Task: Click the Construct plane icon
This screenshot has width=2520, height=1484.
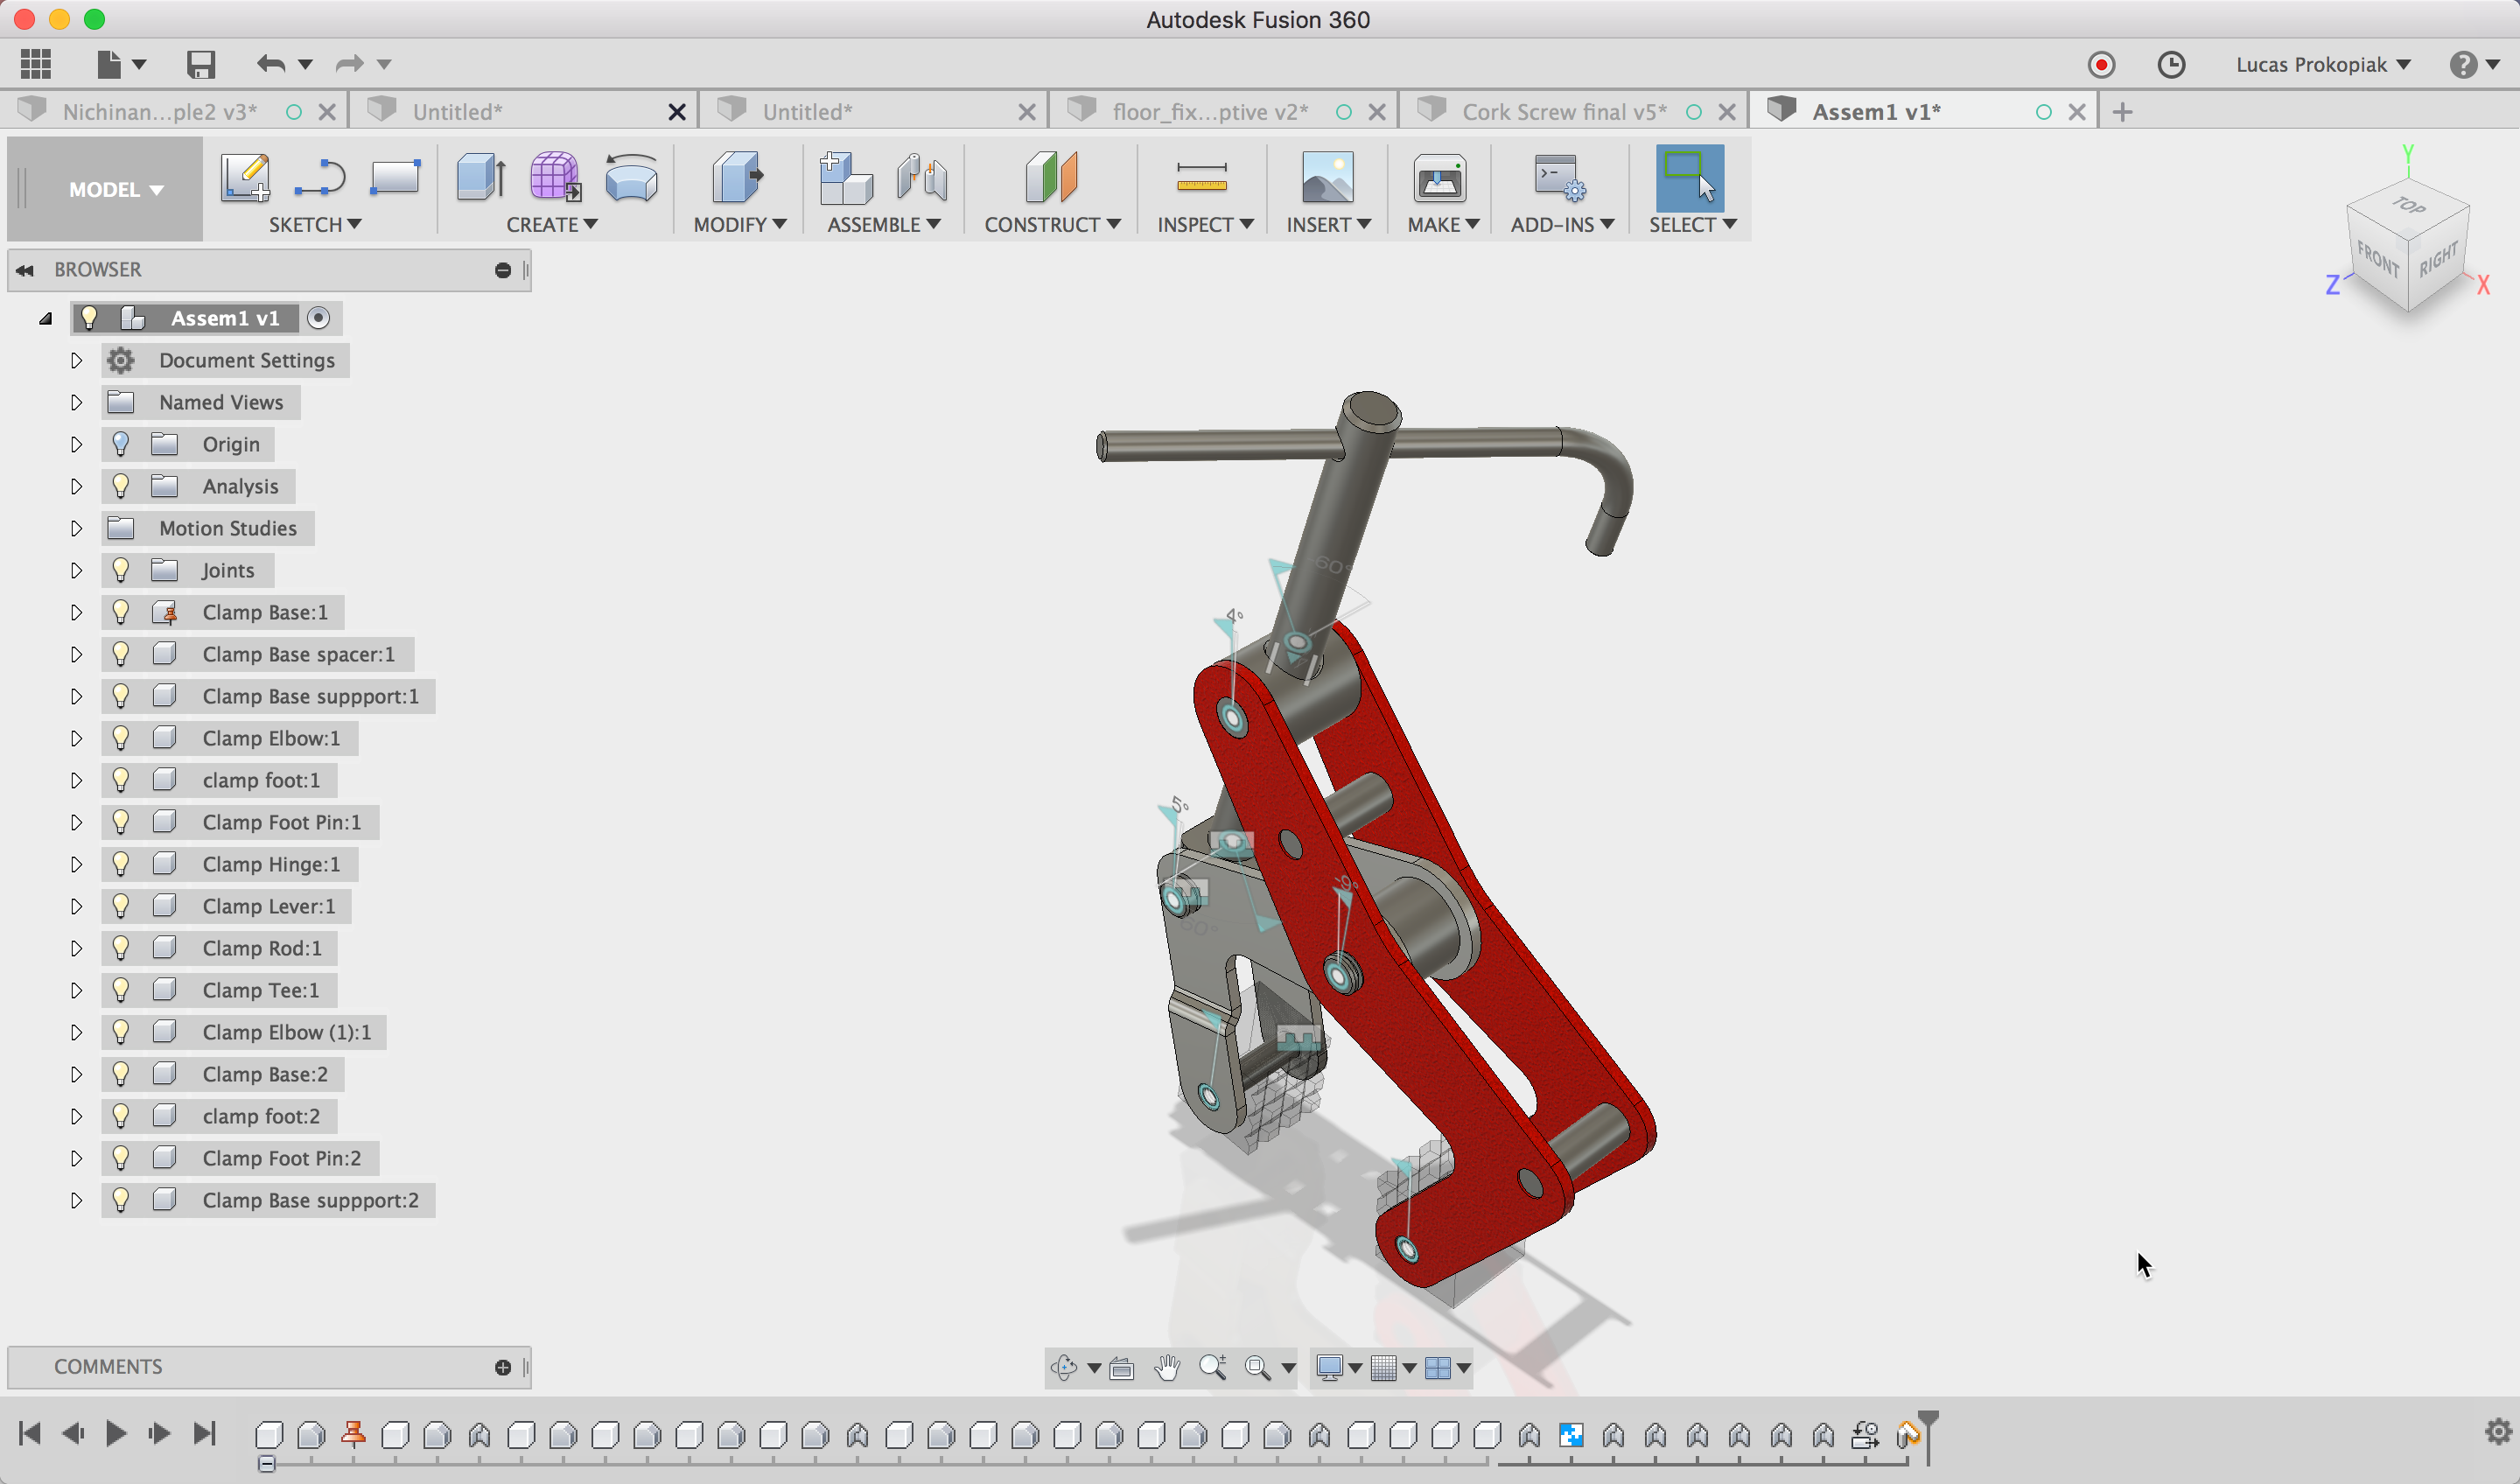Action: coord(1051,178)
